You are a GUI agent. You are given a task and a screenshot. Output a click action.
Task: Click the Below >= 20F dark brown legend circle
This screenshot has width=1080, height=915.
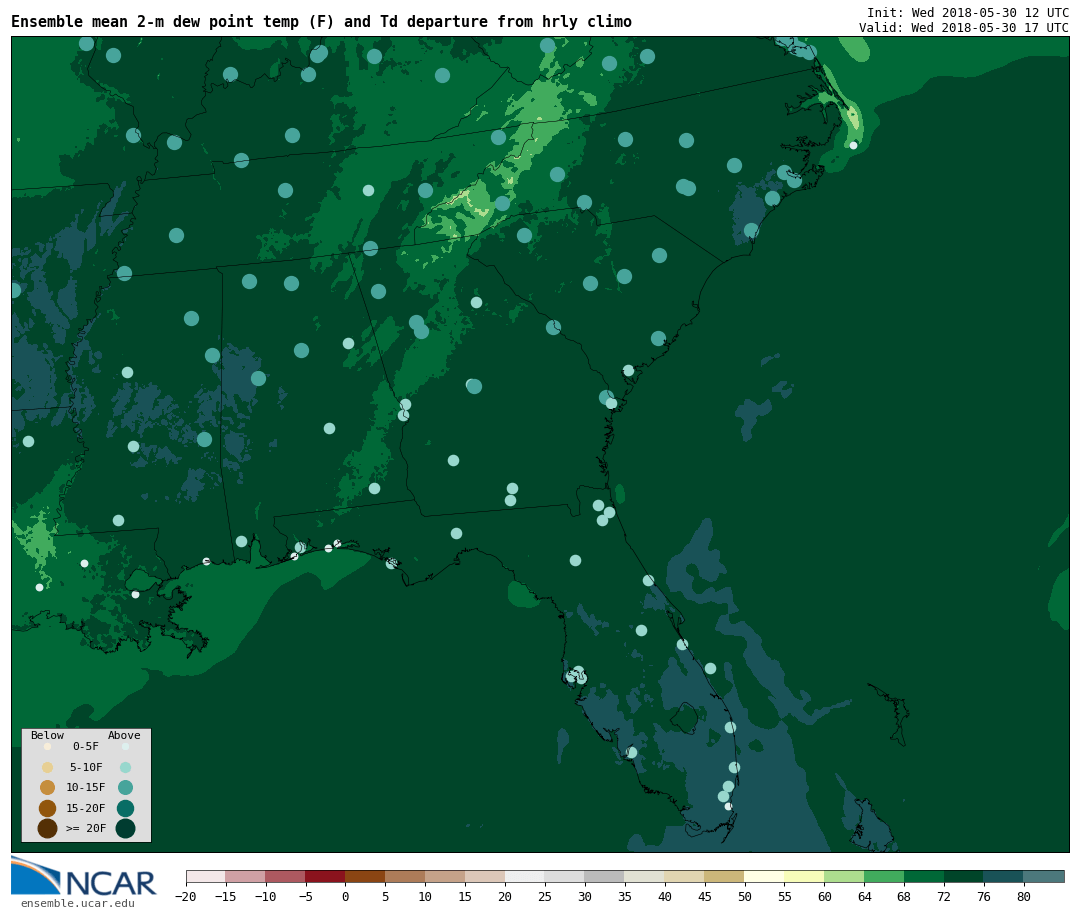pos(48,828)
